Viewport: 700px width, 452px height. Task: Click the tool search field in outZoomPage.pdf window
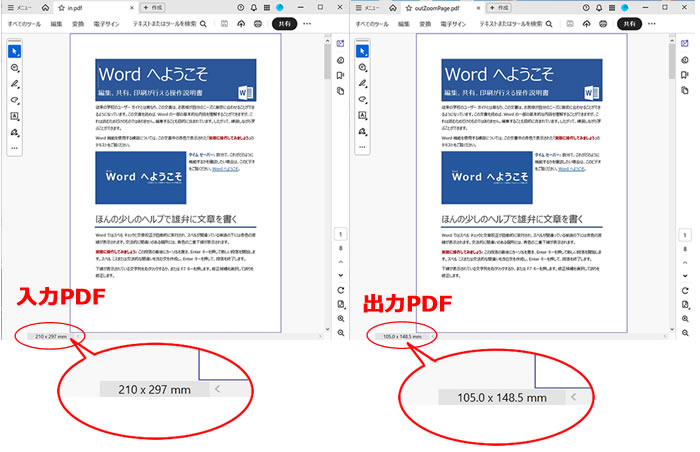point(516,24)
